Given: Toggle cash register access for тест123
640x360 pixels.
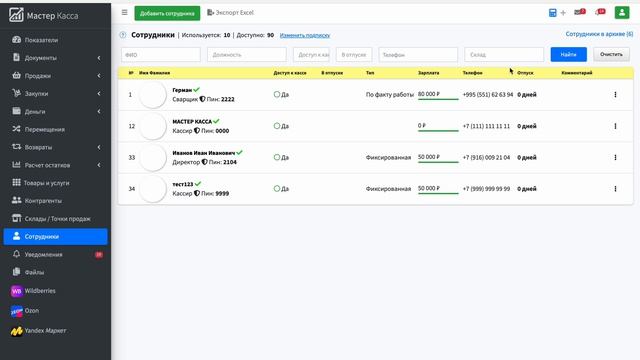Looking at the screenshot, I should [x=277, y=189].
